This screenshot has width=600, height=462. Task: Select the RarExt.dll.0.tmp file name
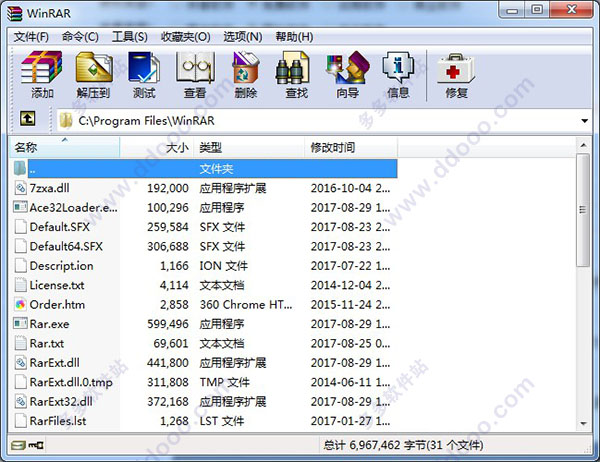coord(71,382)
